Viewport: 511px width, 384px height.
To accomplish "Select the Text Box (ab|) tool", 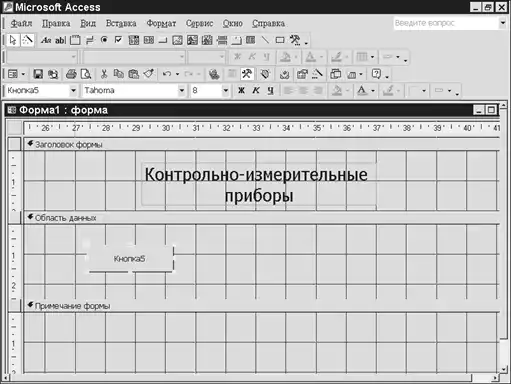I will [60, 40].
